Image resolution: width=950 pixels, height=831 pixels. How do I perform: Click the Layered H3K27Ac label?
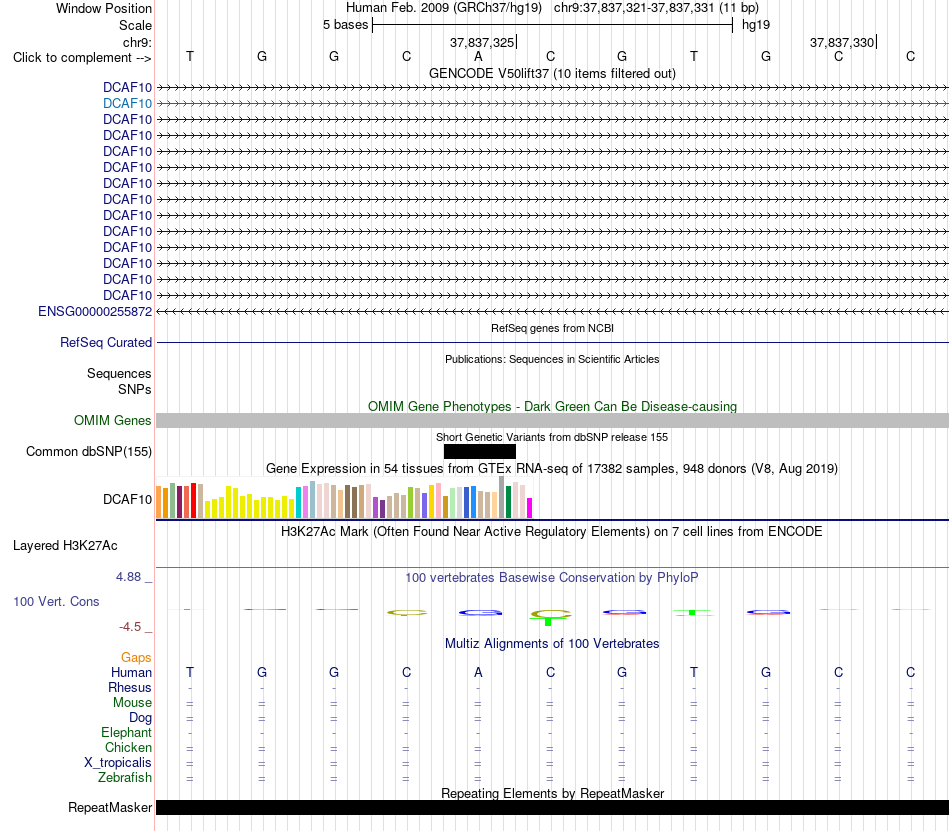pyautogui.click(x=65, y=546)
